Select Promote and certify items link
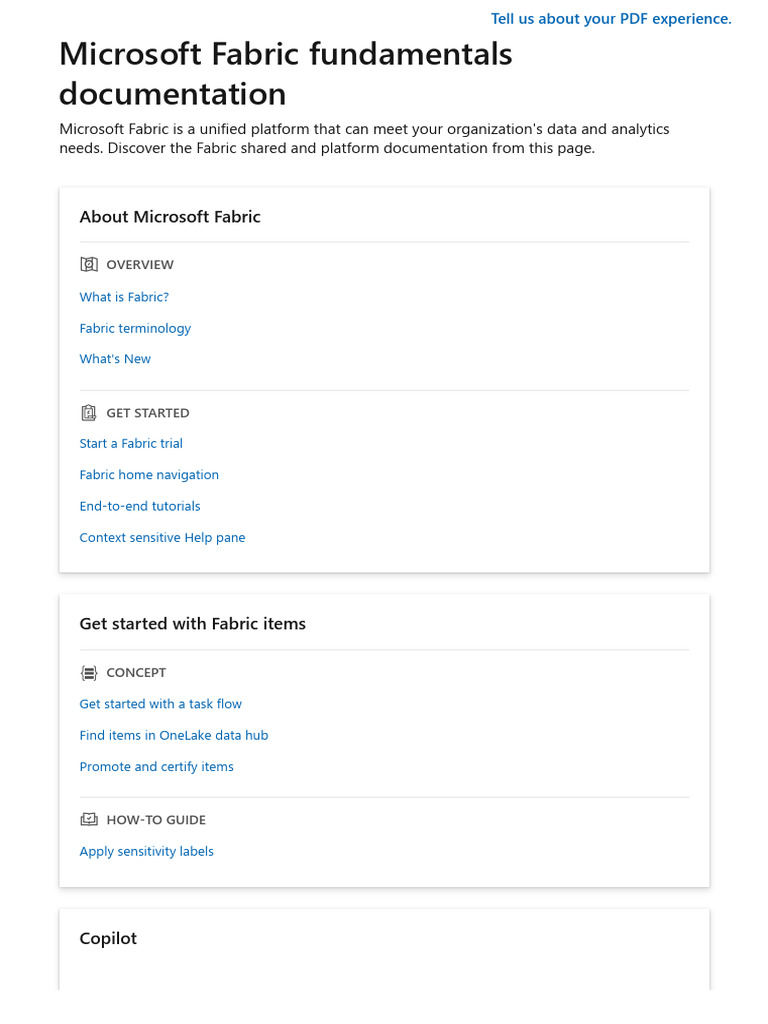Image resolution: width=768 pixels, height=1024 pixels. pos(156,767)
